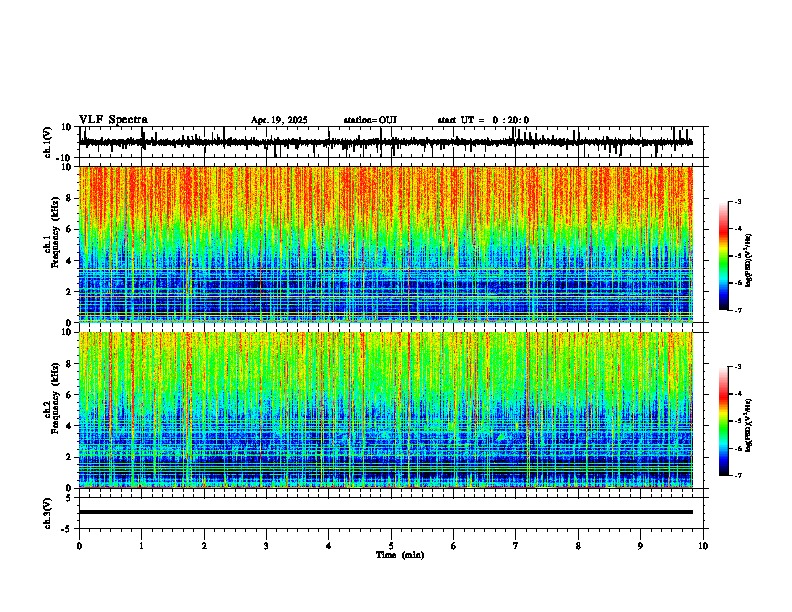The height and width of the screenshot is (612, 792).
Task: Click the thick black ch.3 trace line
Action: (386, 512)
